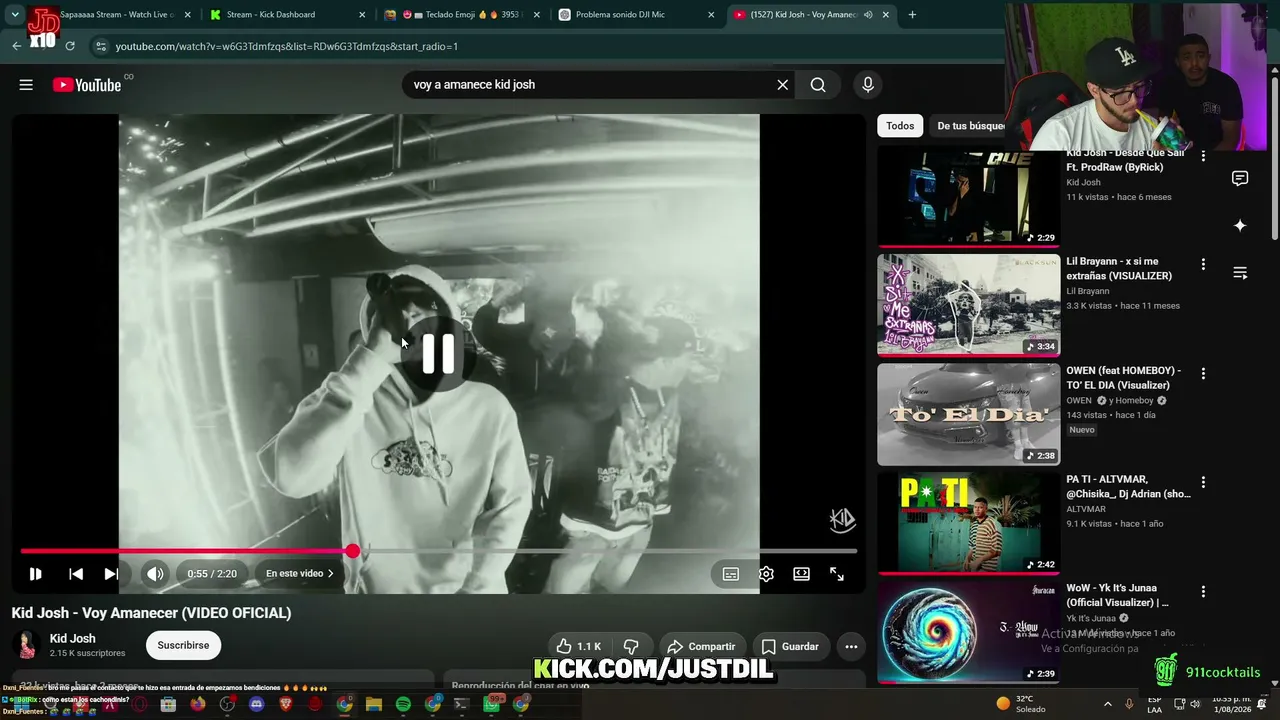Open the system volume speaker icon
This screenshot has width=1280, height=720.
1194,704
